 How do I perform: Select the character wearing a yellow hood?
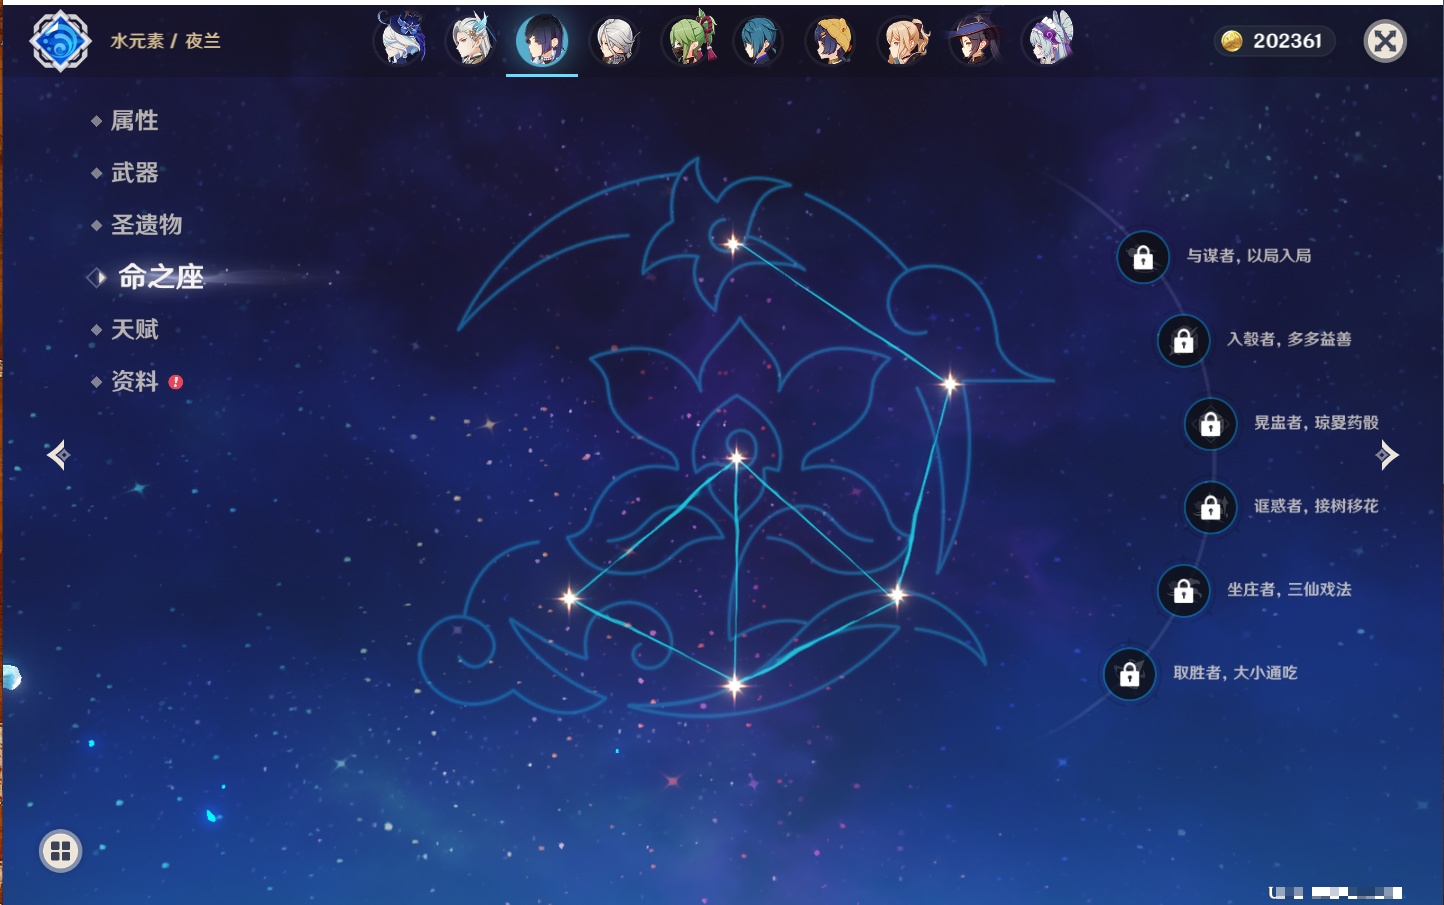point(832,41)
